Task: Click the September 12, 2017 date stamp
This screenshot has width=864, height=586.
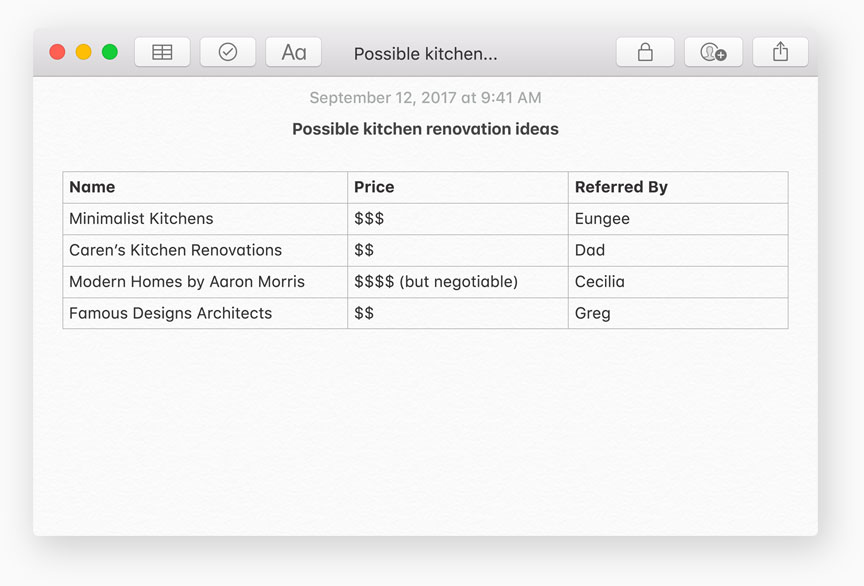Action: coord(425,98)
